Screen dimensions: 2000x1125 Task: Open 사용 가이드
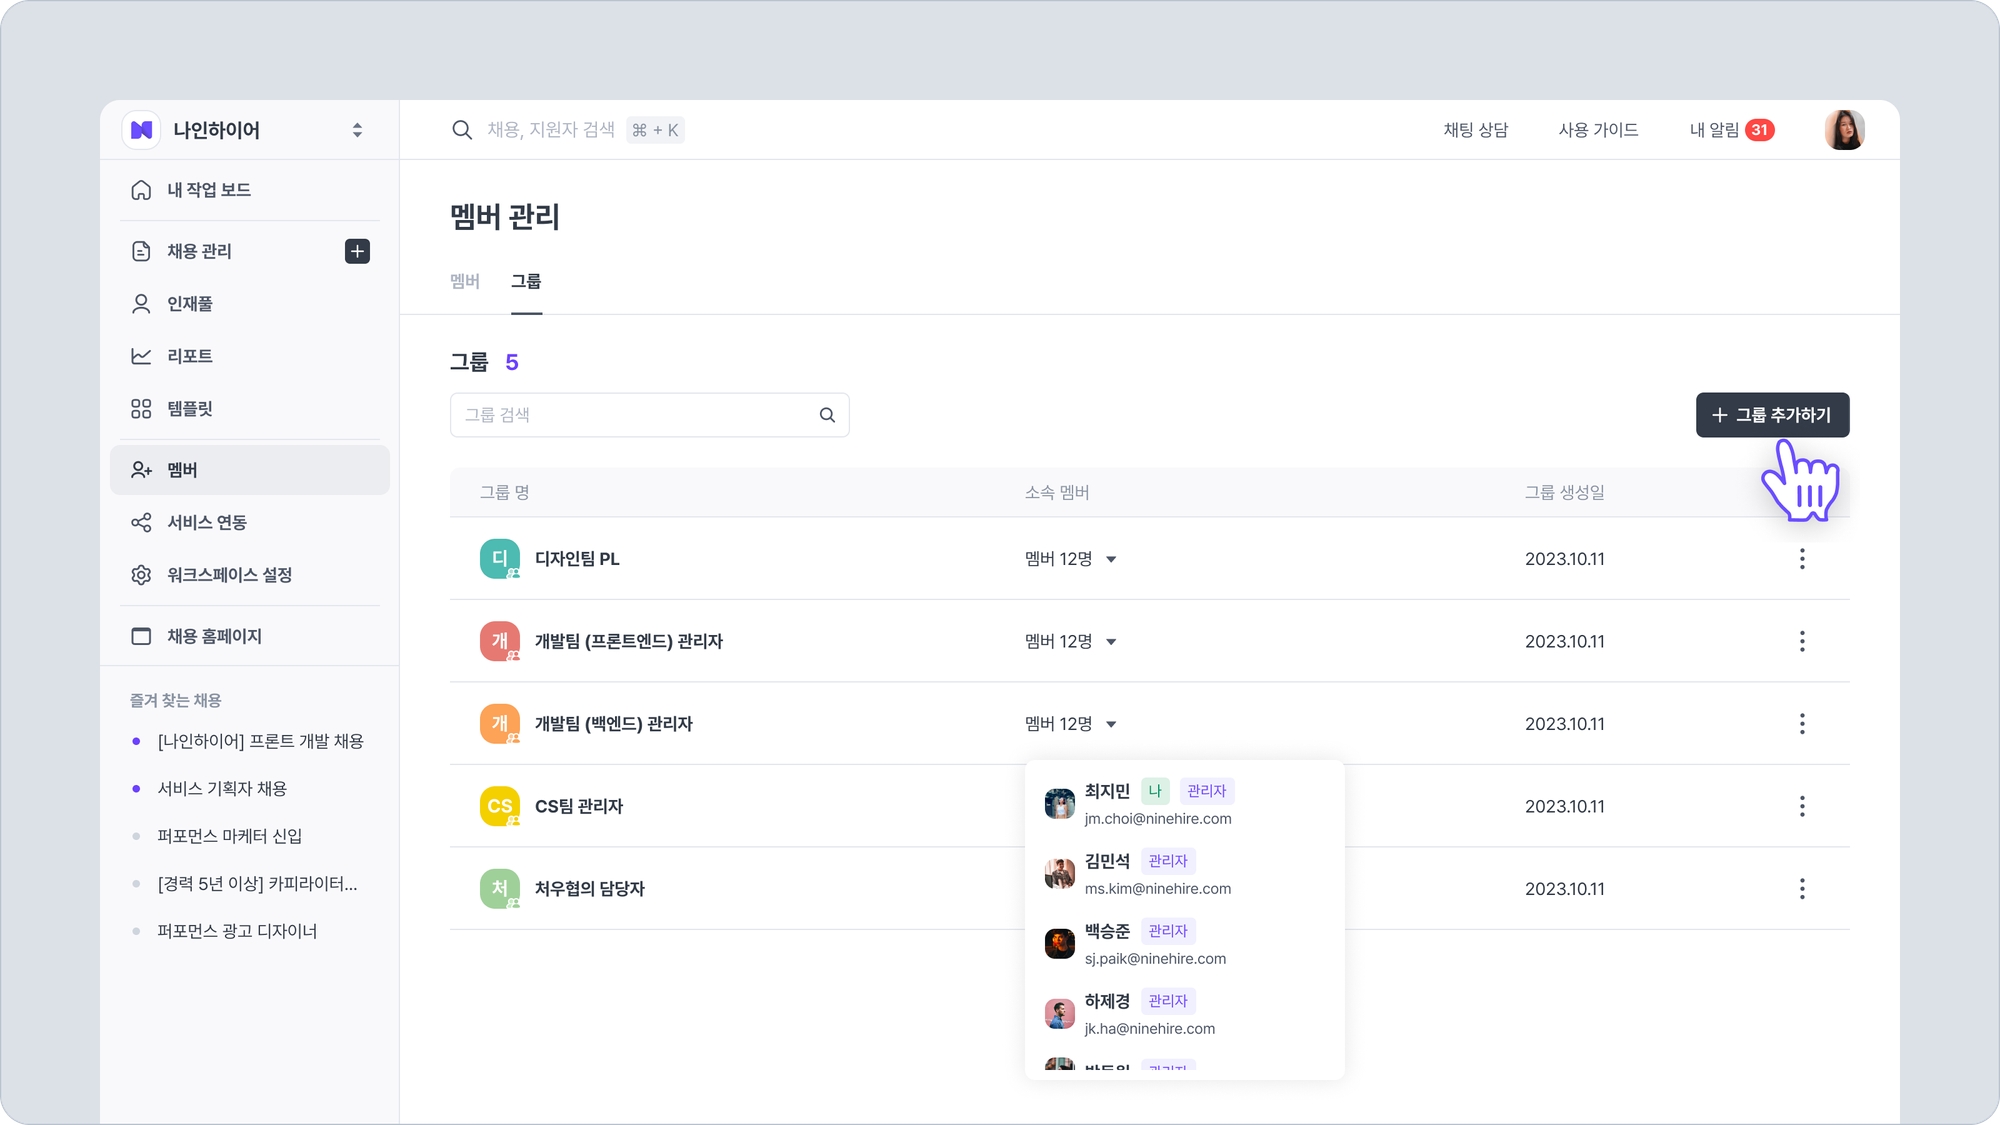tap(1598, 130)
